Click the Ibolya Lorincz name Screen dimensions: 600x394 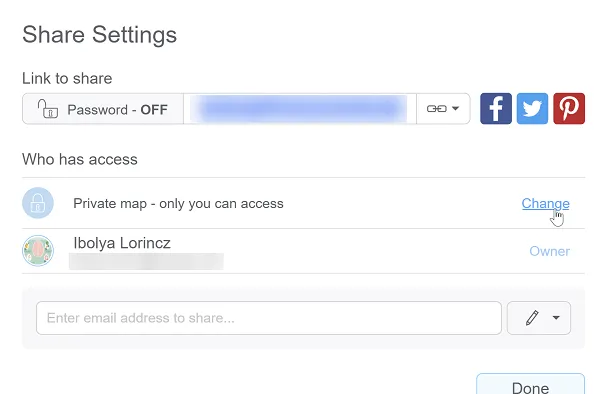(x=122, y=243)
